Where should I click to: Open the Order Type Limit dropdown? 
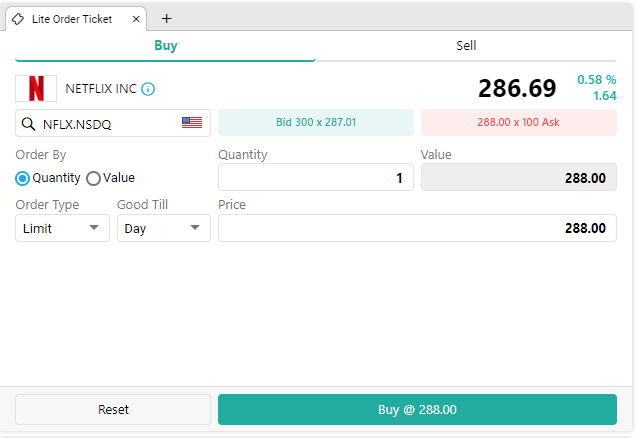click(62, 228)
